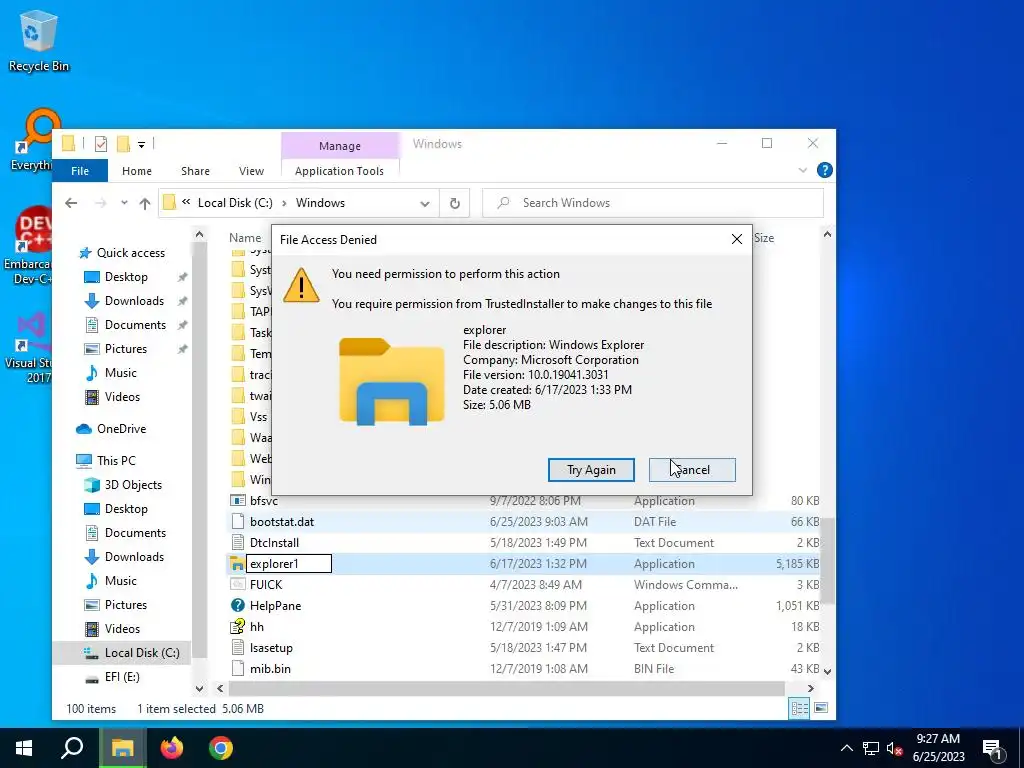Open Music under Quick access
Image resolution: width=1024 pixels, height=768 pixels.
point(120,373)
